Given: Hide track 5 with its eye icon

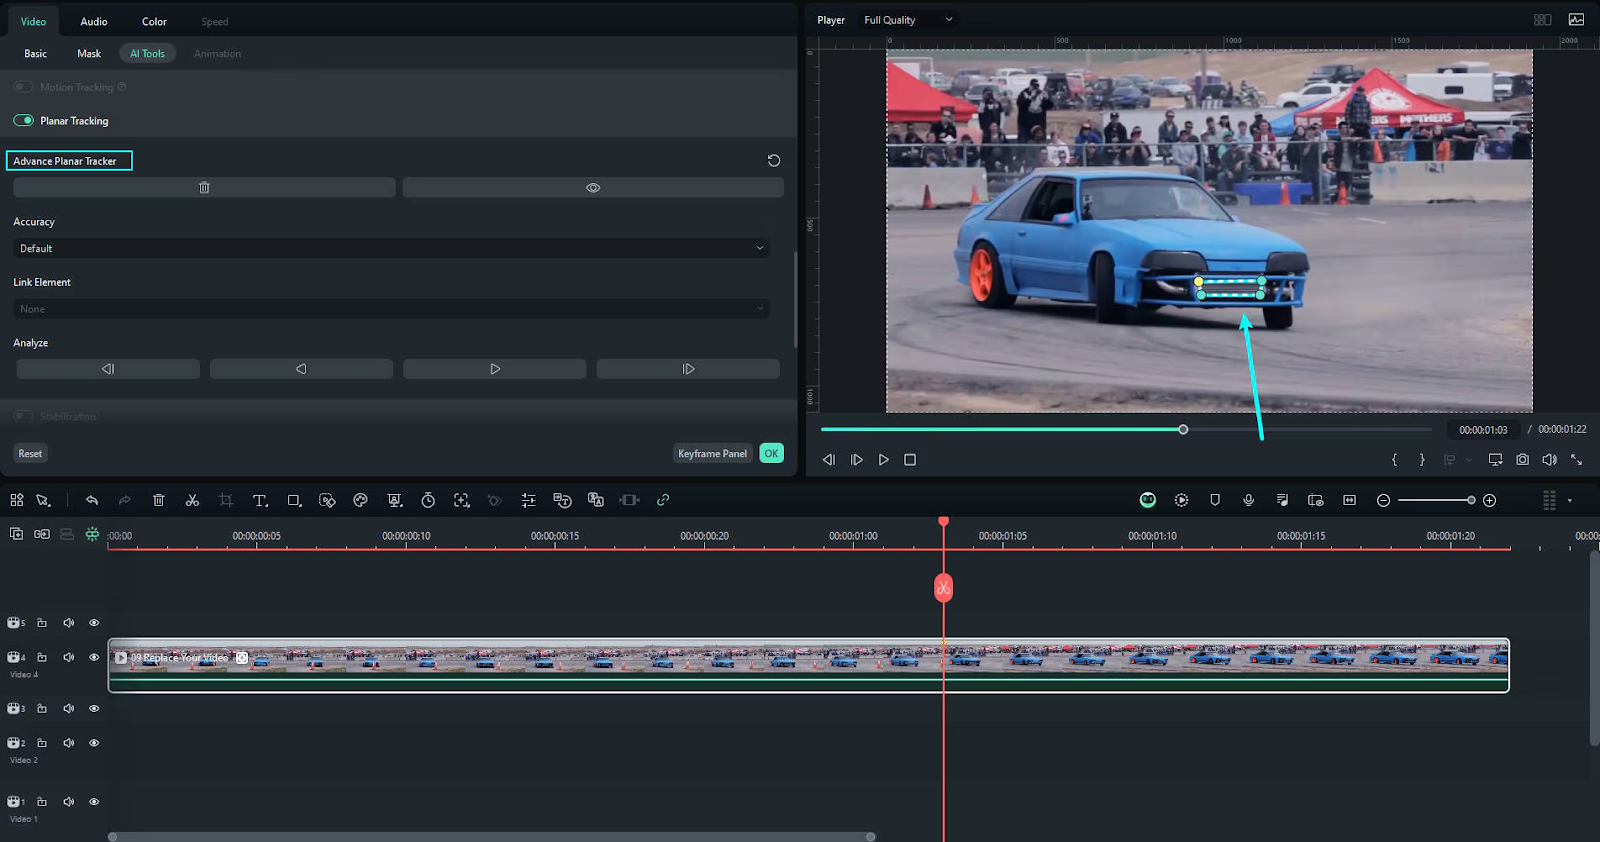Looking at the screenshot, I should click(x=94, y=623).
